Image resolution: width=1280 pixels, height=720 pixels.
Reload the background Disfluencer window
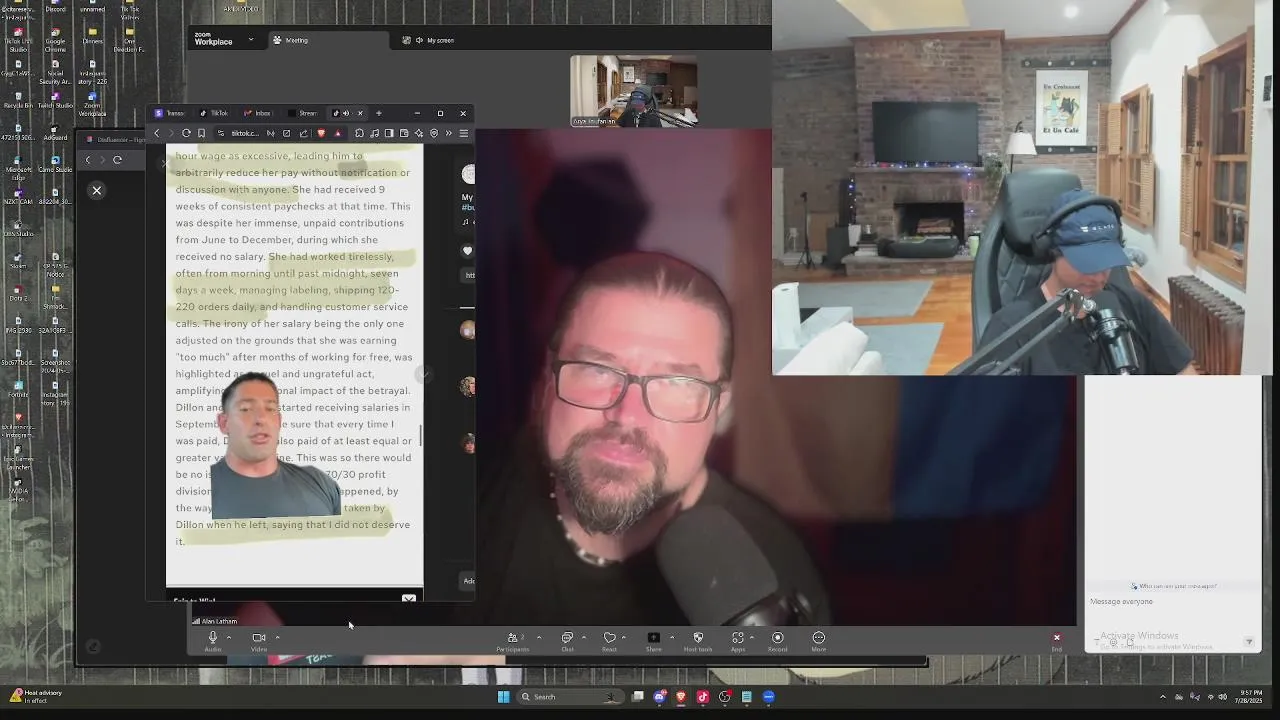tap(117, 160)
